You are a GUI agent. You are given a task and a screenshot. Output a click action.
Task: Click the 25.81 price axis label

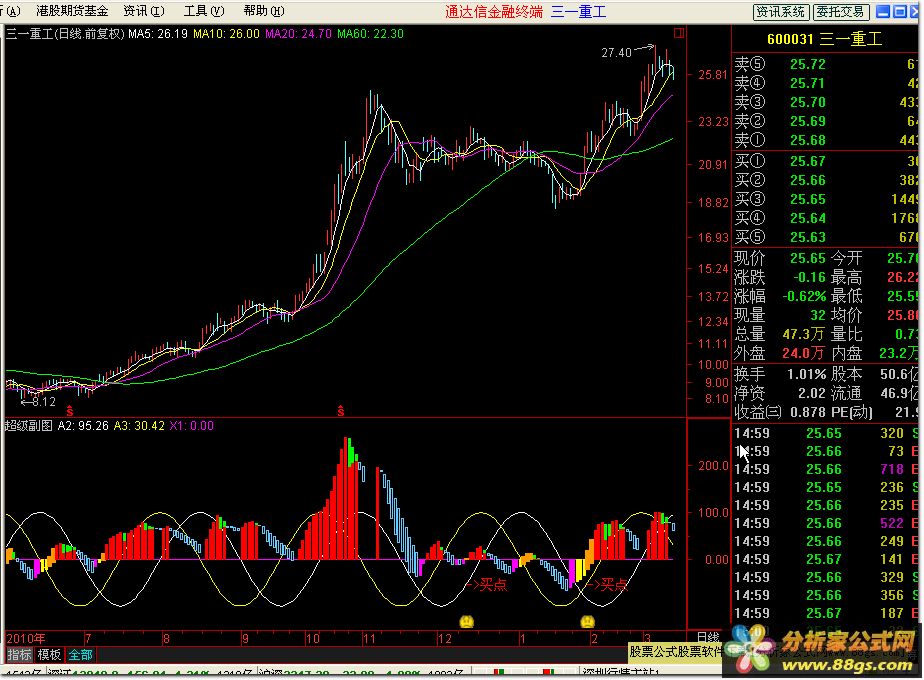(x=712, y=75)
